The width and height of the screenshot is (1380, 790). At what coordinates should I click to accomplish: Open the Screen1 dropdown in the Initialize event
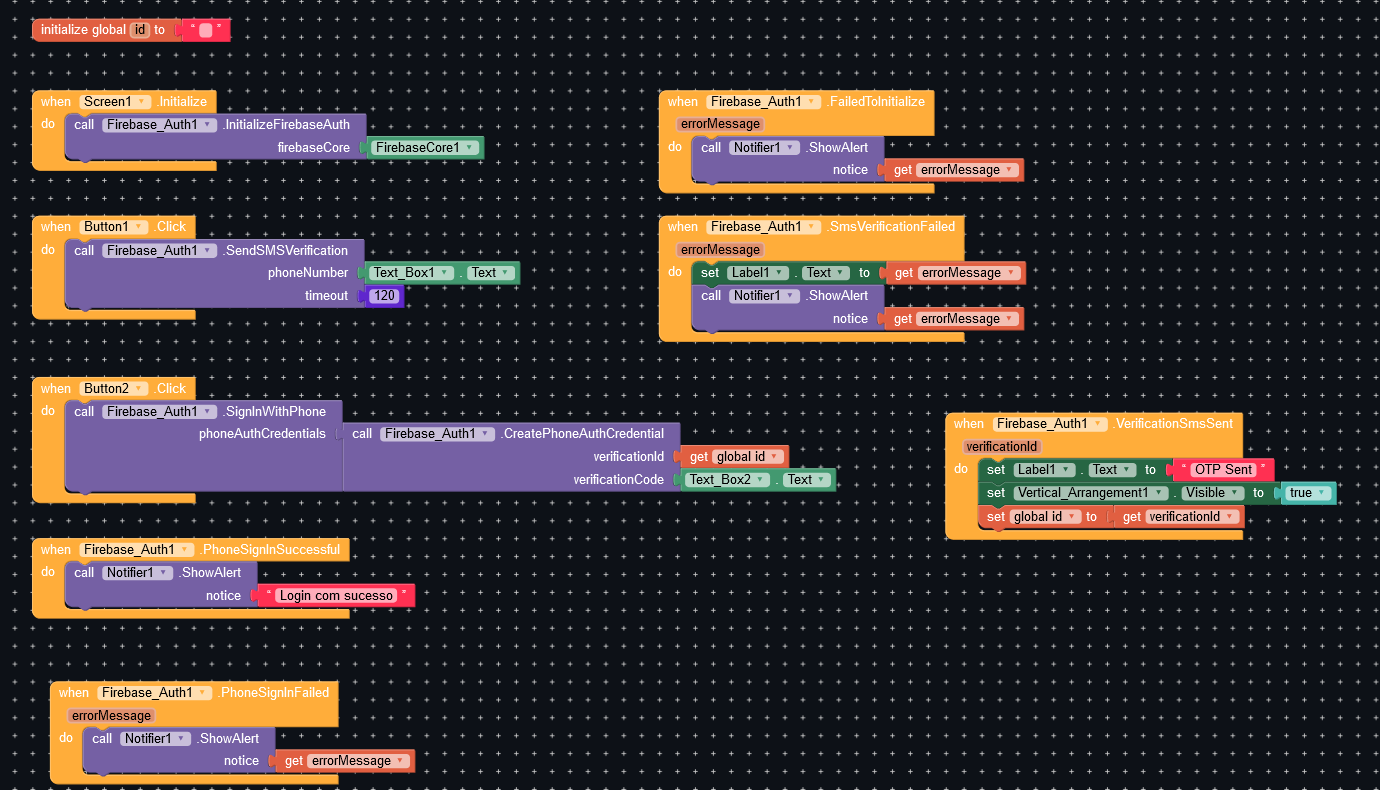[115, 102]
